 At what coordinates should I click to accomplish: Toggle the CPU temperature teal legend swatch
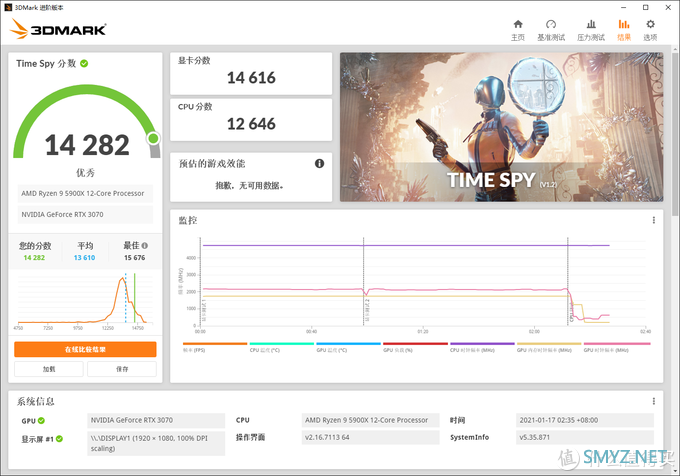[x=281, y=344]
